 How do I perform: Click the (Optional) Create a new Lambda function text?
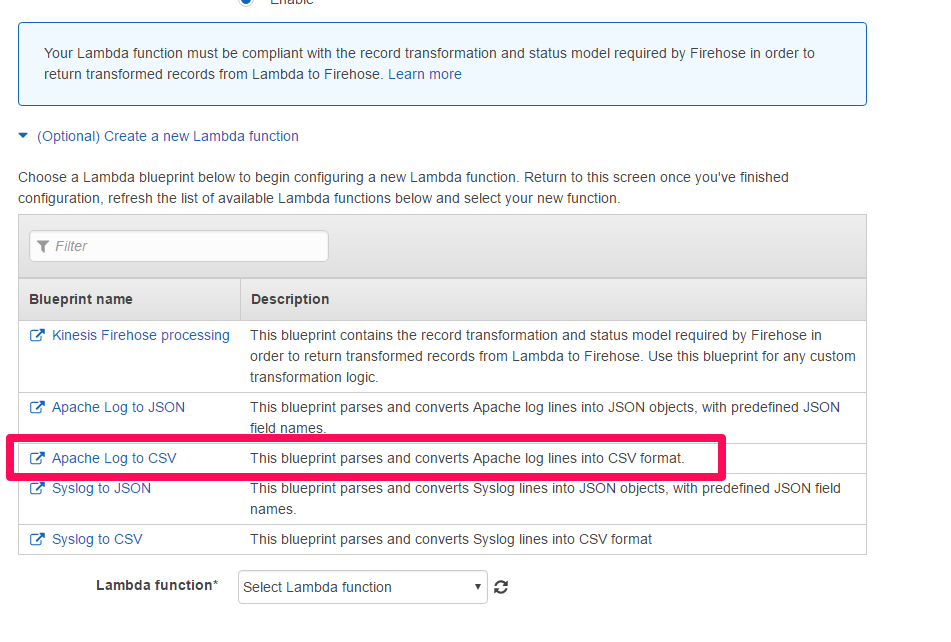[x=168, y=136]
